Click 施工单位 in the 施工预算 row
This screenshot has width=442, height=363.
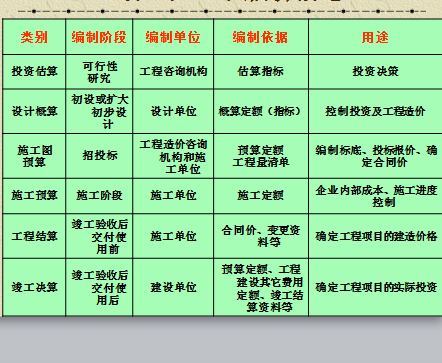coord(173,196)
